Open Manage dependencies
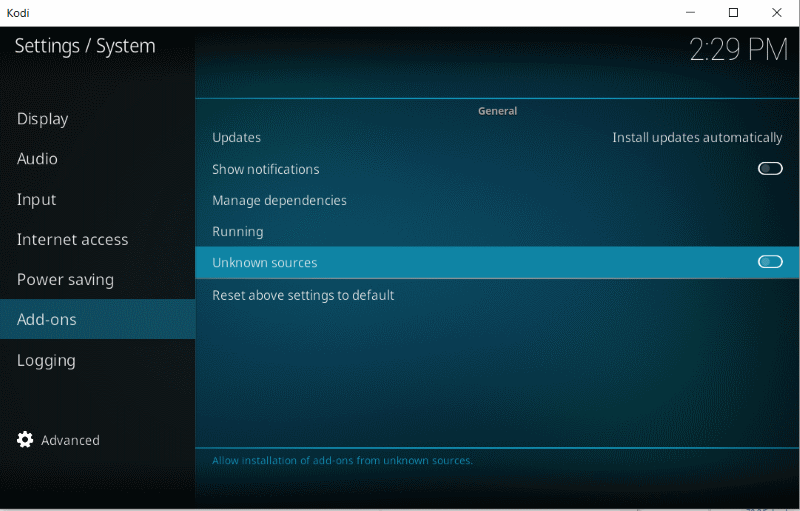The width and height of the screenshot is (800, 511). (497, 200)
